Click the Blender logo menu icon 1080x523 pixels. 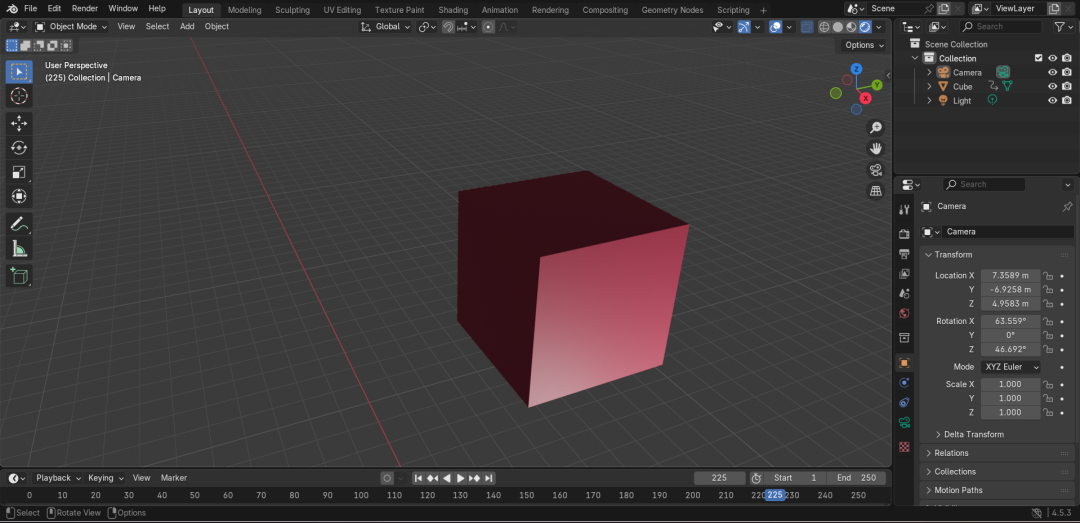[x=12, y=9]
